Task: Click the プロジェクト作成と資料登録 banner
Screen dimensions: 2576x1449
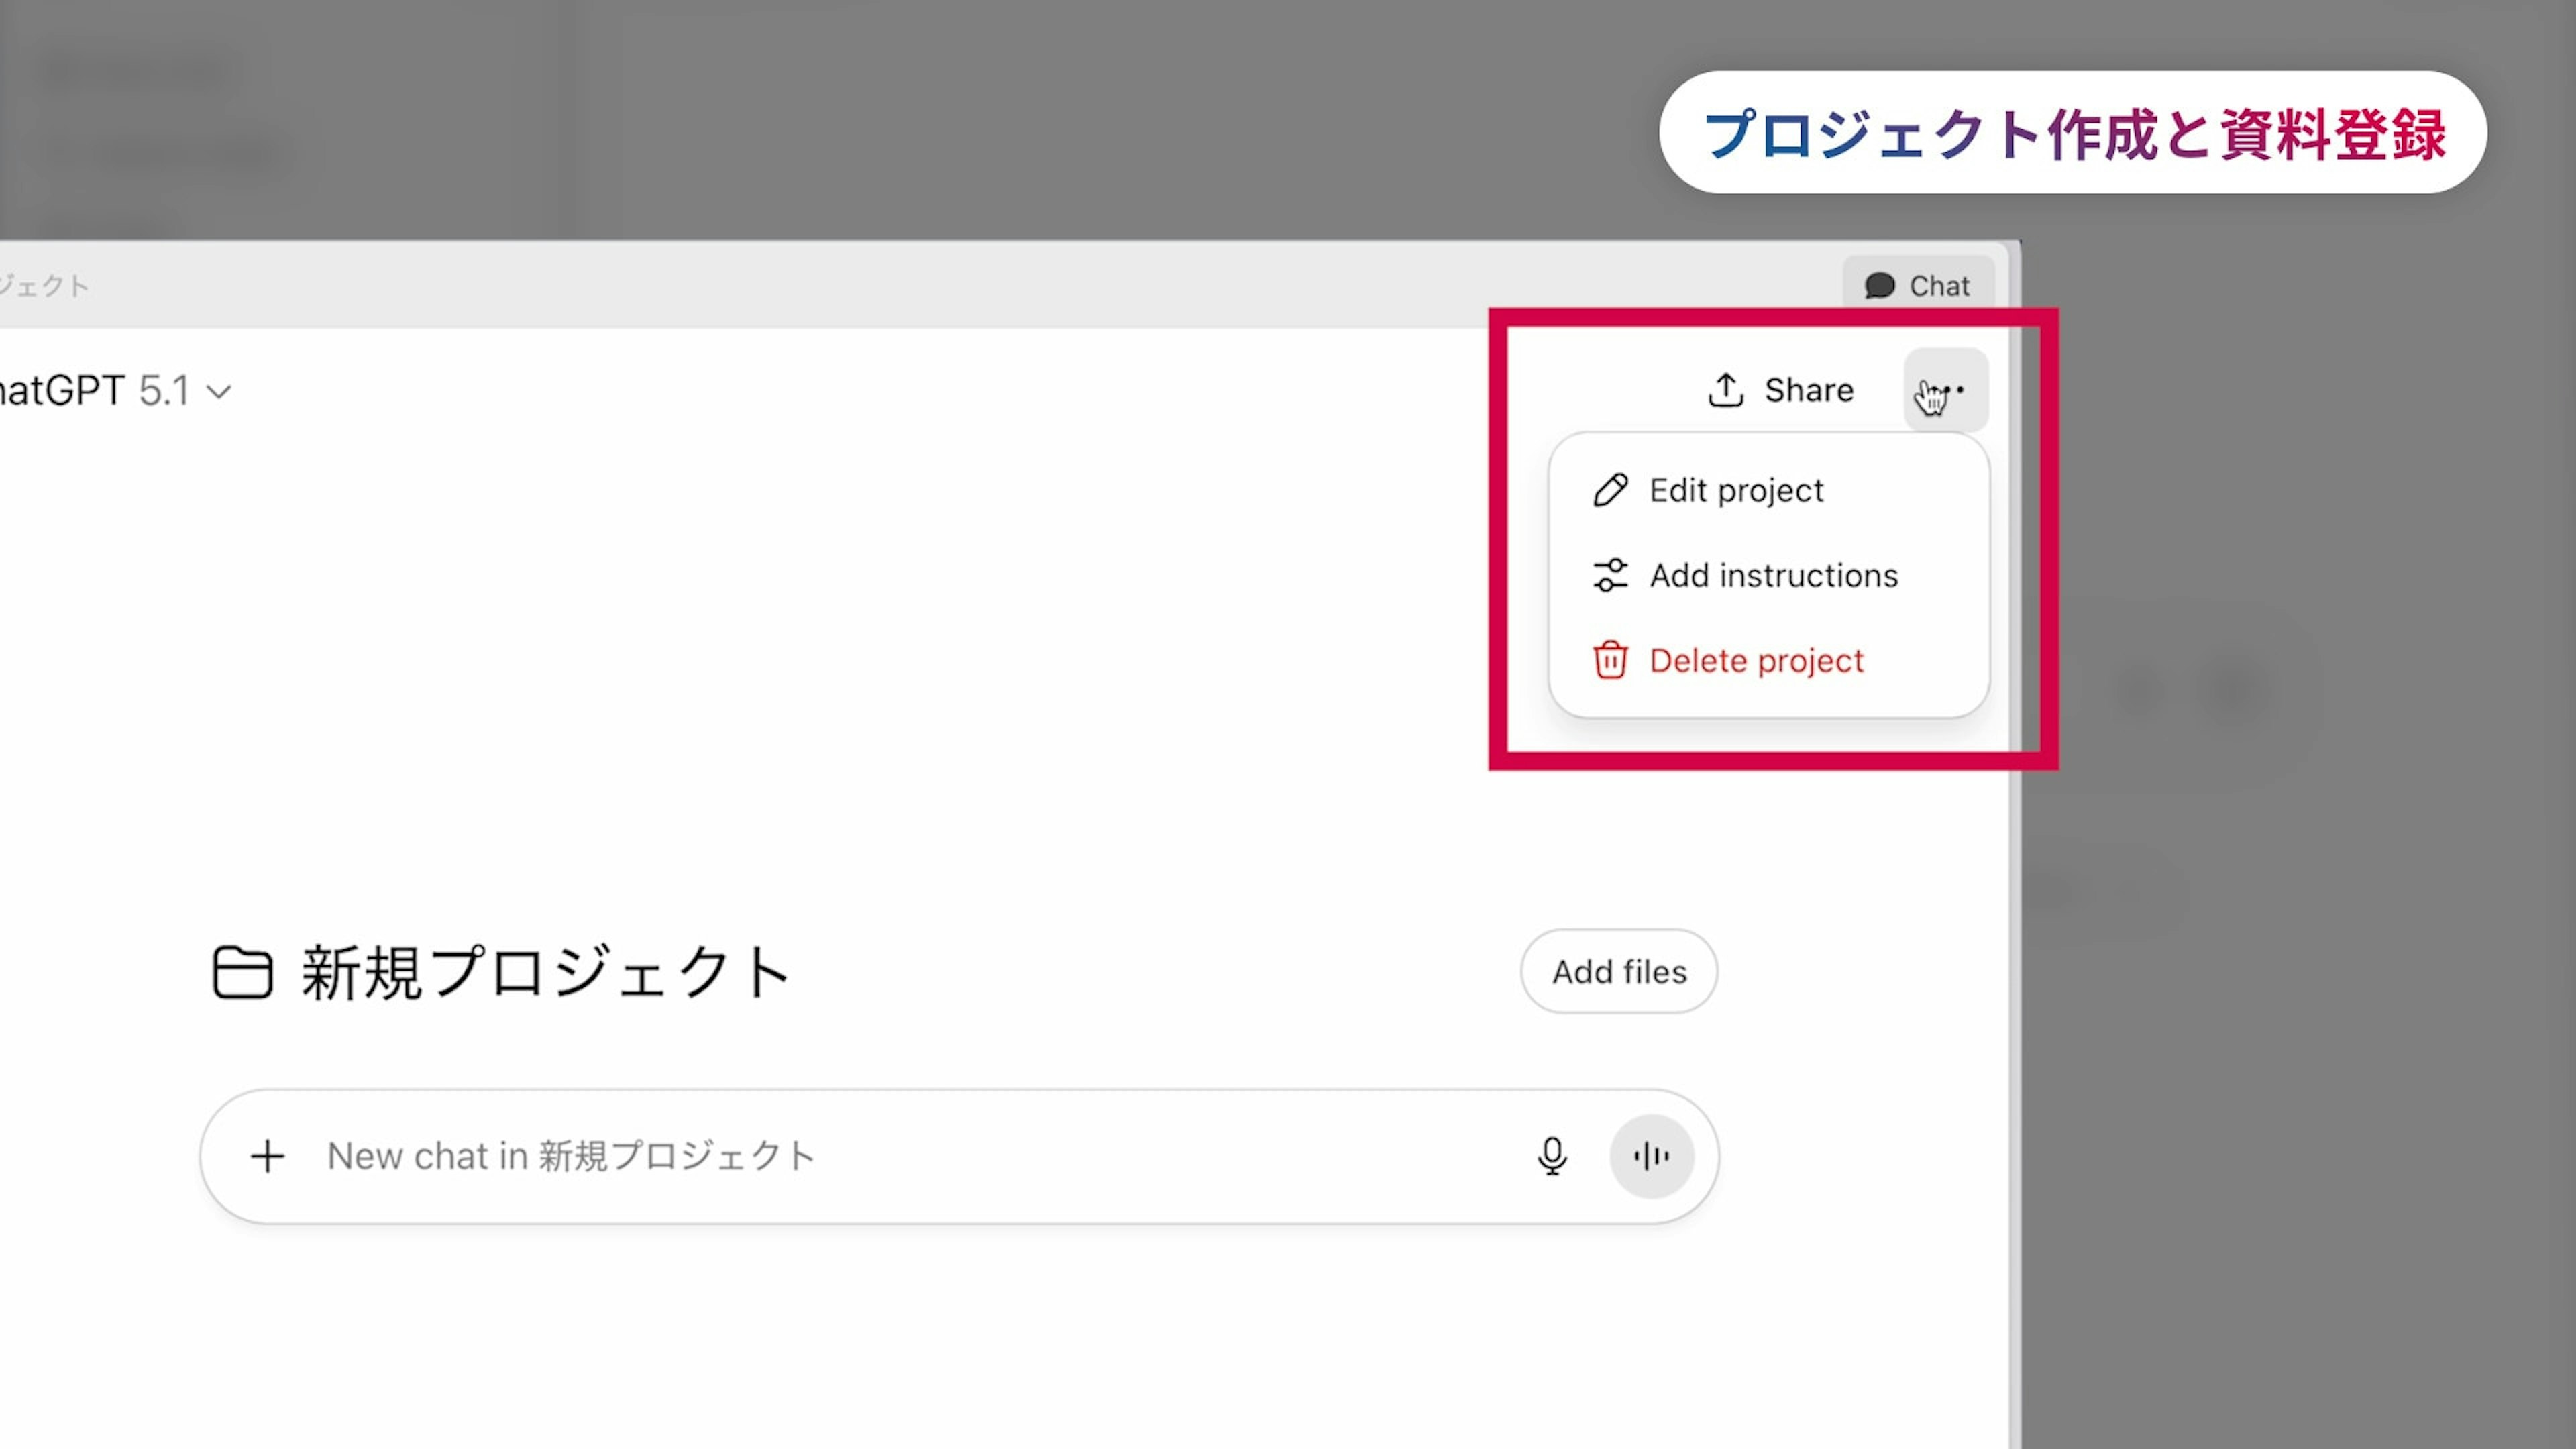Action: tap(2073, 132)
